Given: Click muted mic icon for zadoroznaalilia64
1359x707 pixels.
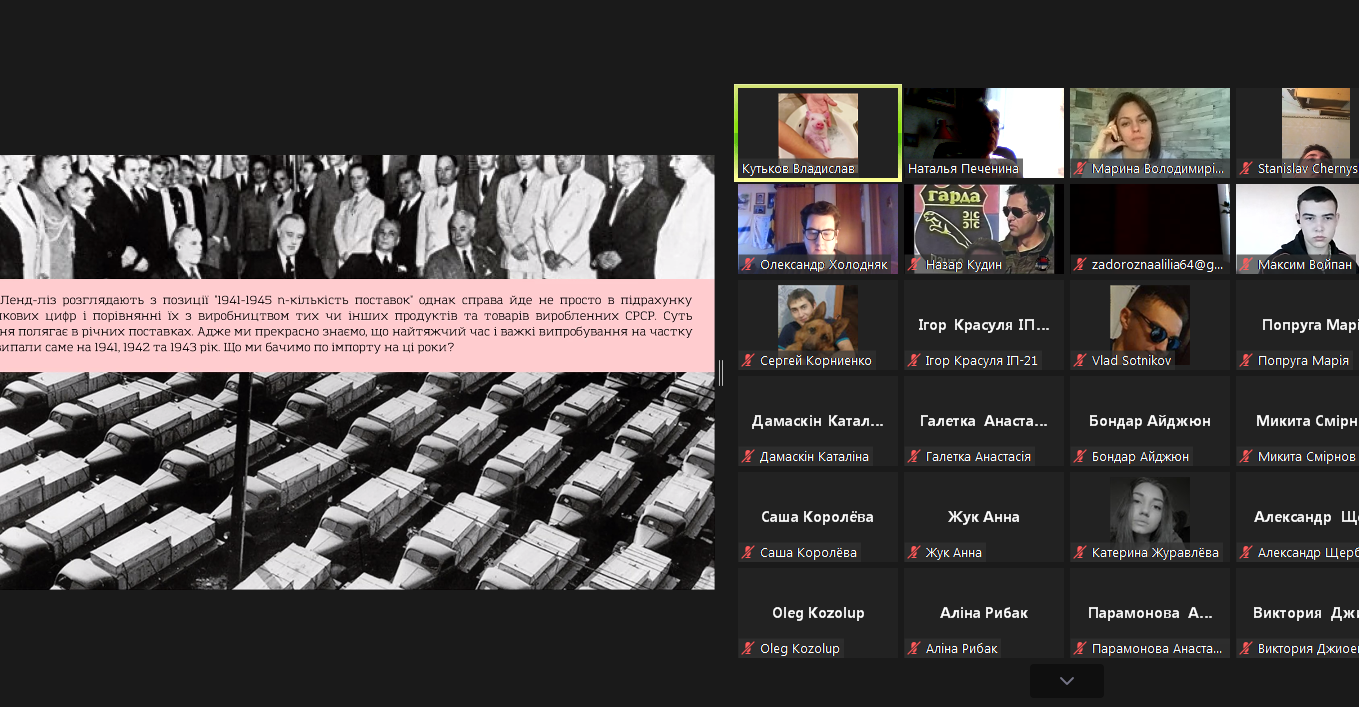Looking at the screenshot, I should coord(1080,265).
